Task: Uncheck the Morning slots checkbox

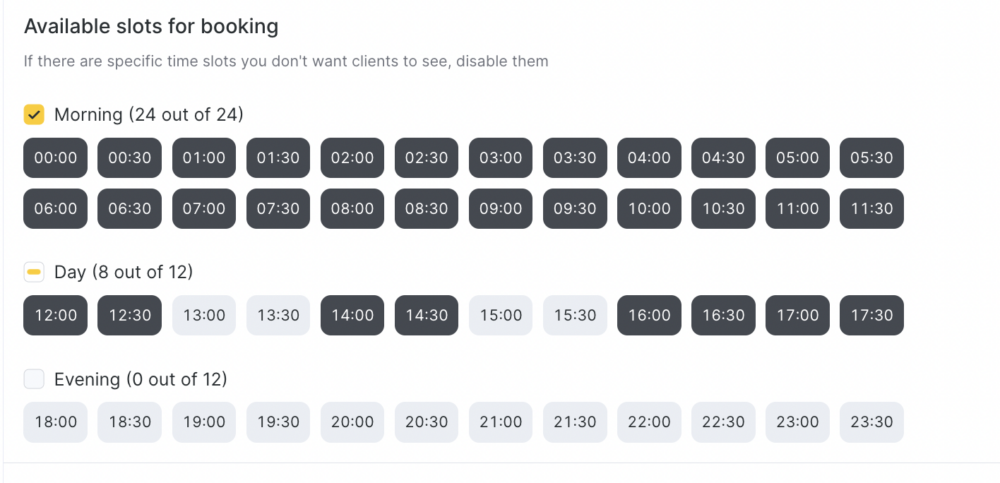Action: pyautogui.click(x=34, y=115)
